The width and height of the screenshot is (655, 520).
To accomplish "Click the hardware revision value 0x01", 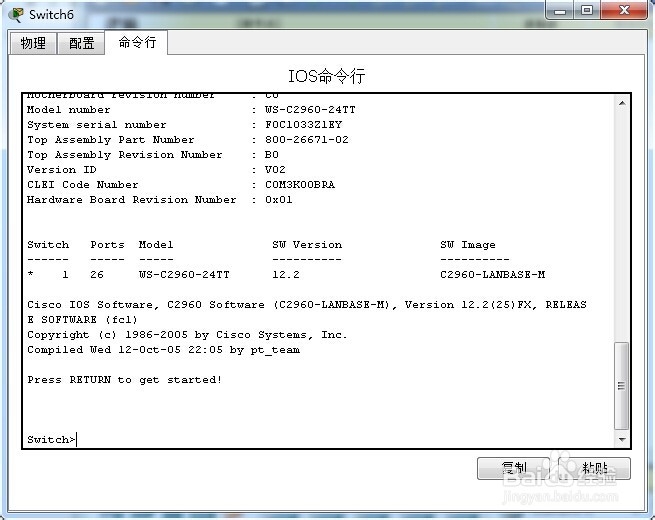I will (x=279, y=200).
